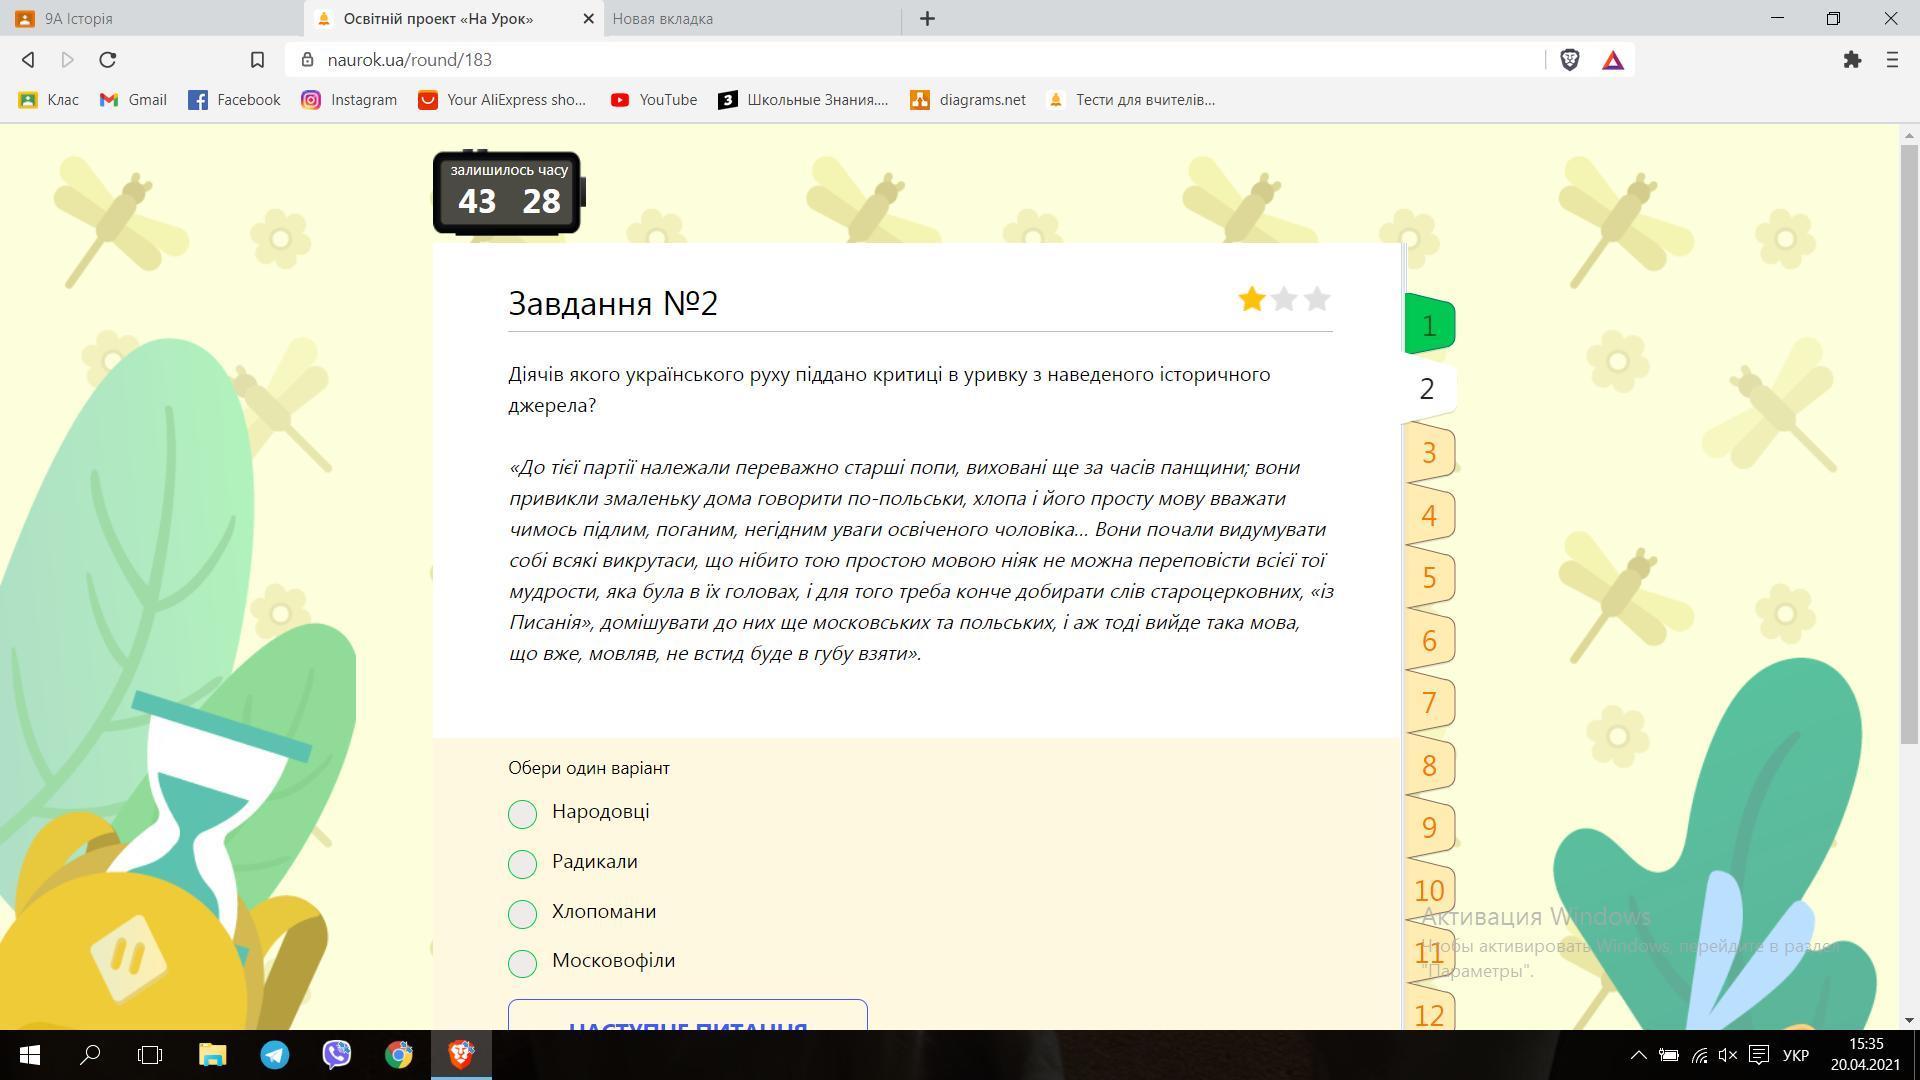Select the Хлопомани answer option

tap(522, 914)
